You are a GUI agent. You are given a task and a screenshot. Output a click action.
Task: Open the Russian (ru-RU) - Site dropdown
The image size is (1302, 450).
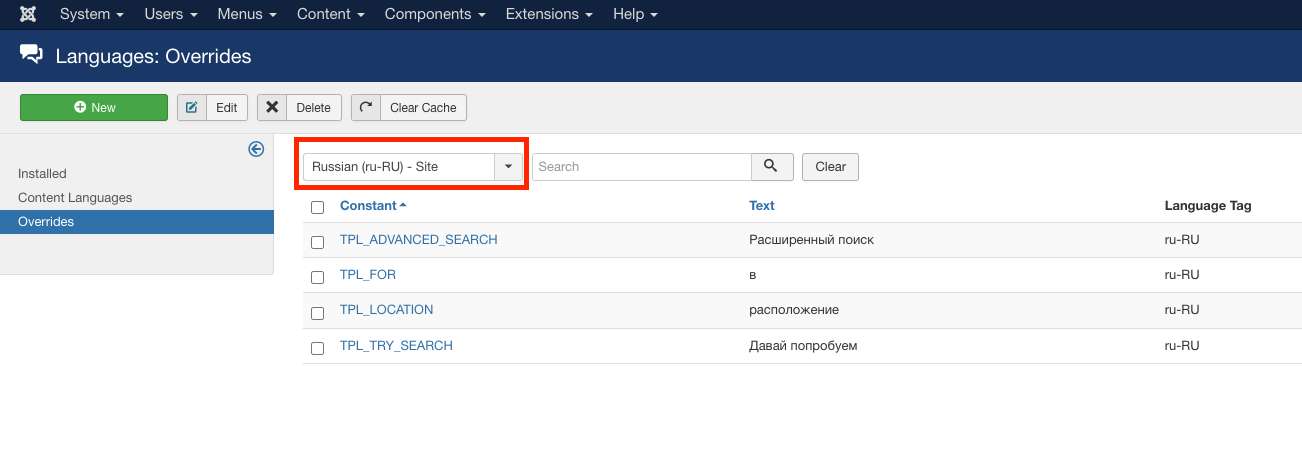[413, 167]
